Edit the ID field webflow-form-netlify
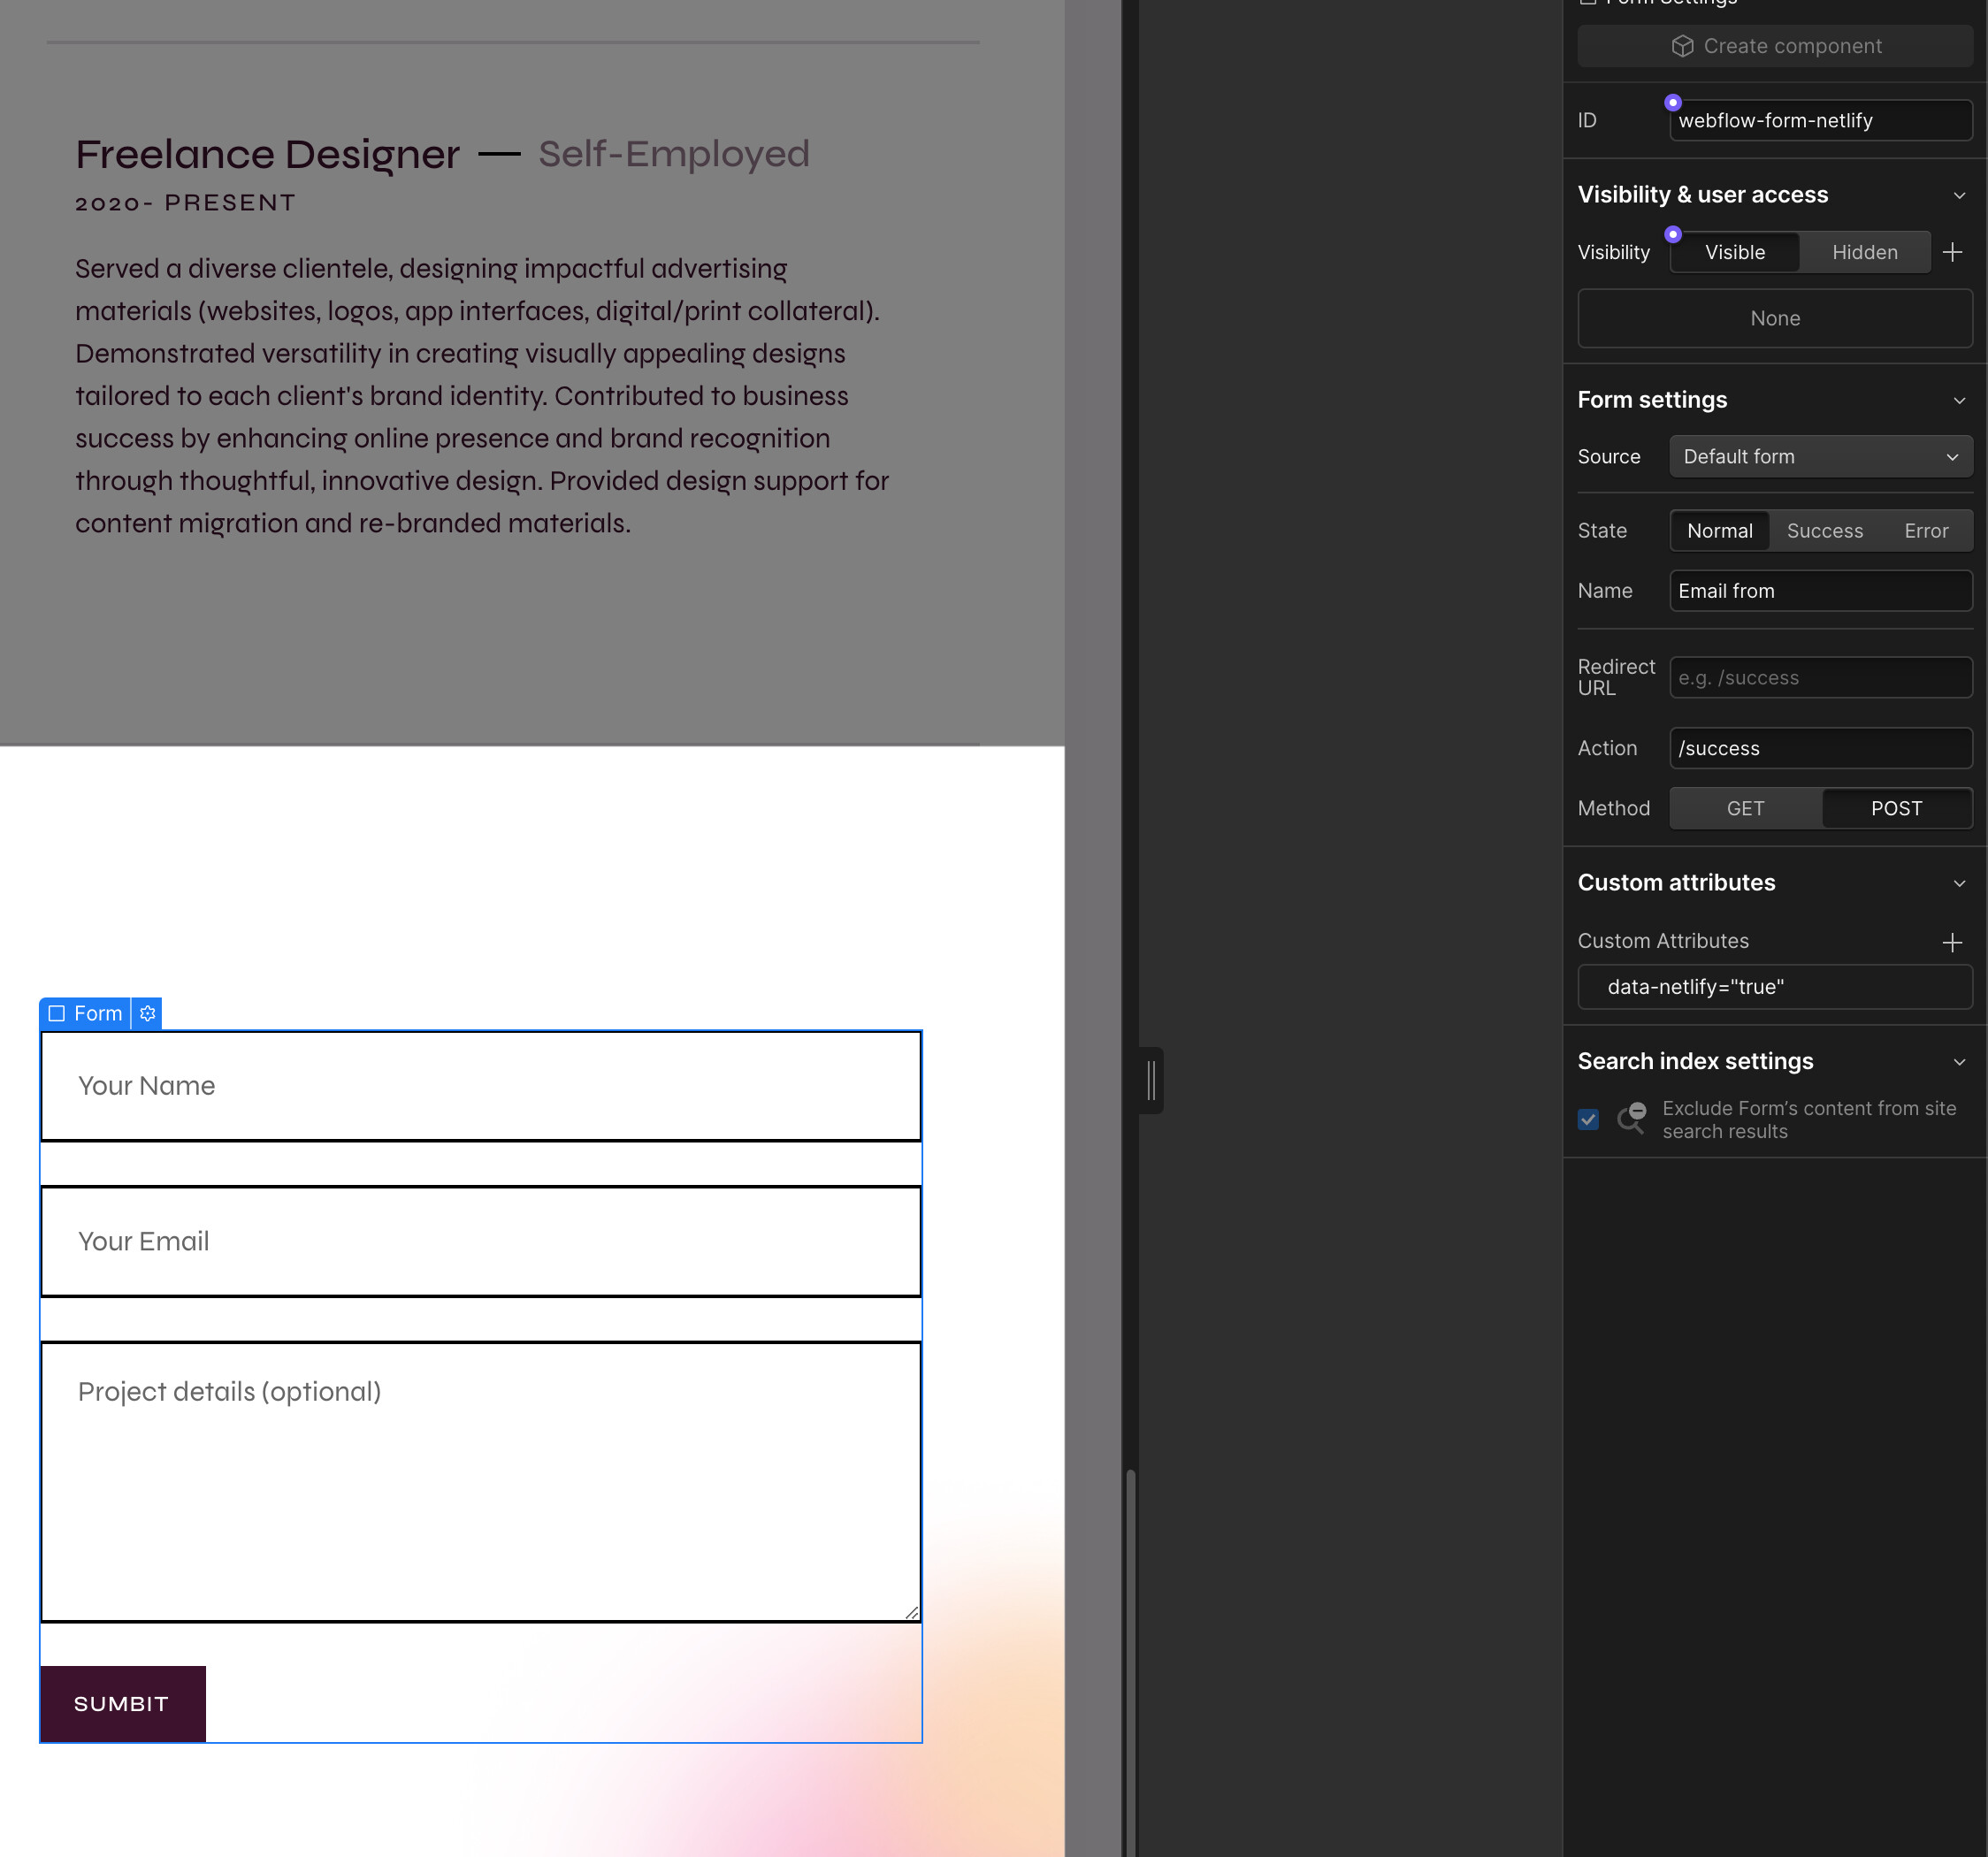Screen dimensions: 1988x1857 (x=1820, y=120)
